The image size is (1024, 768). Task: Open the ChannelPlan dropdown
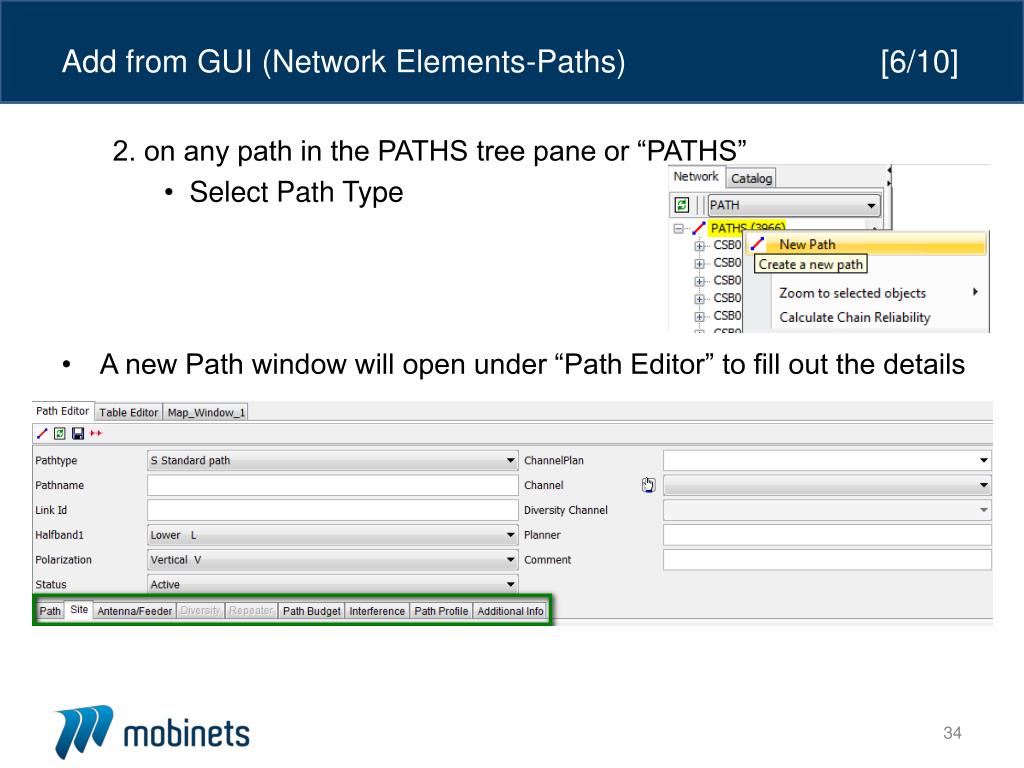[827, 460]
